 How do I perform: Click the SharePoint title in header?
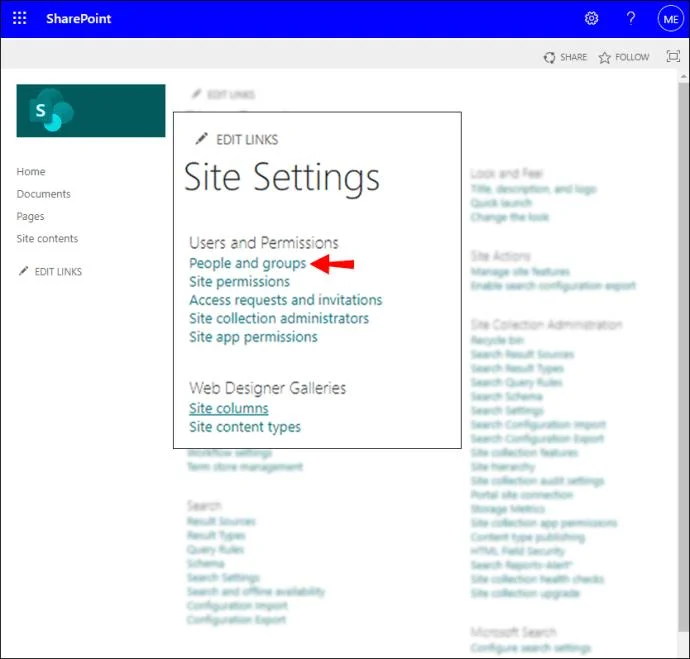pyautogui.click(x=79, y=18)
